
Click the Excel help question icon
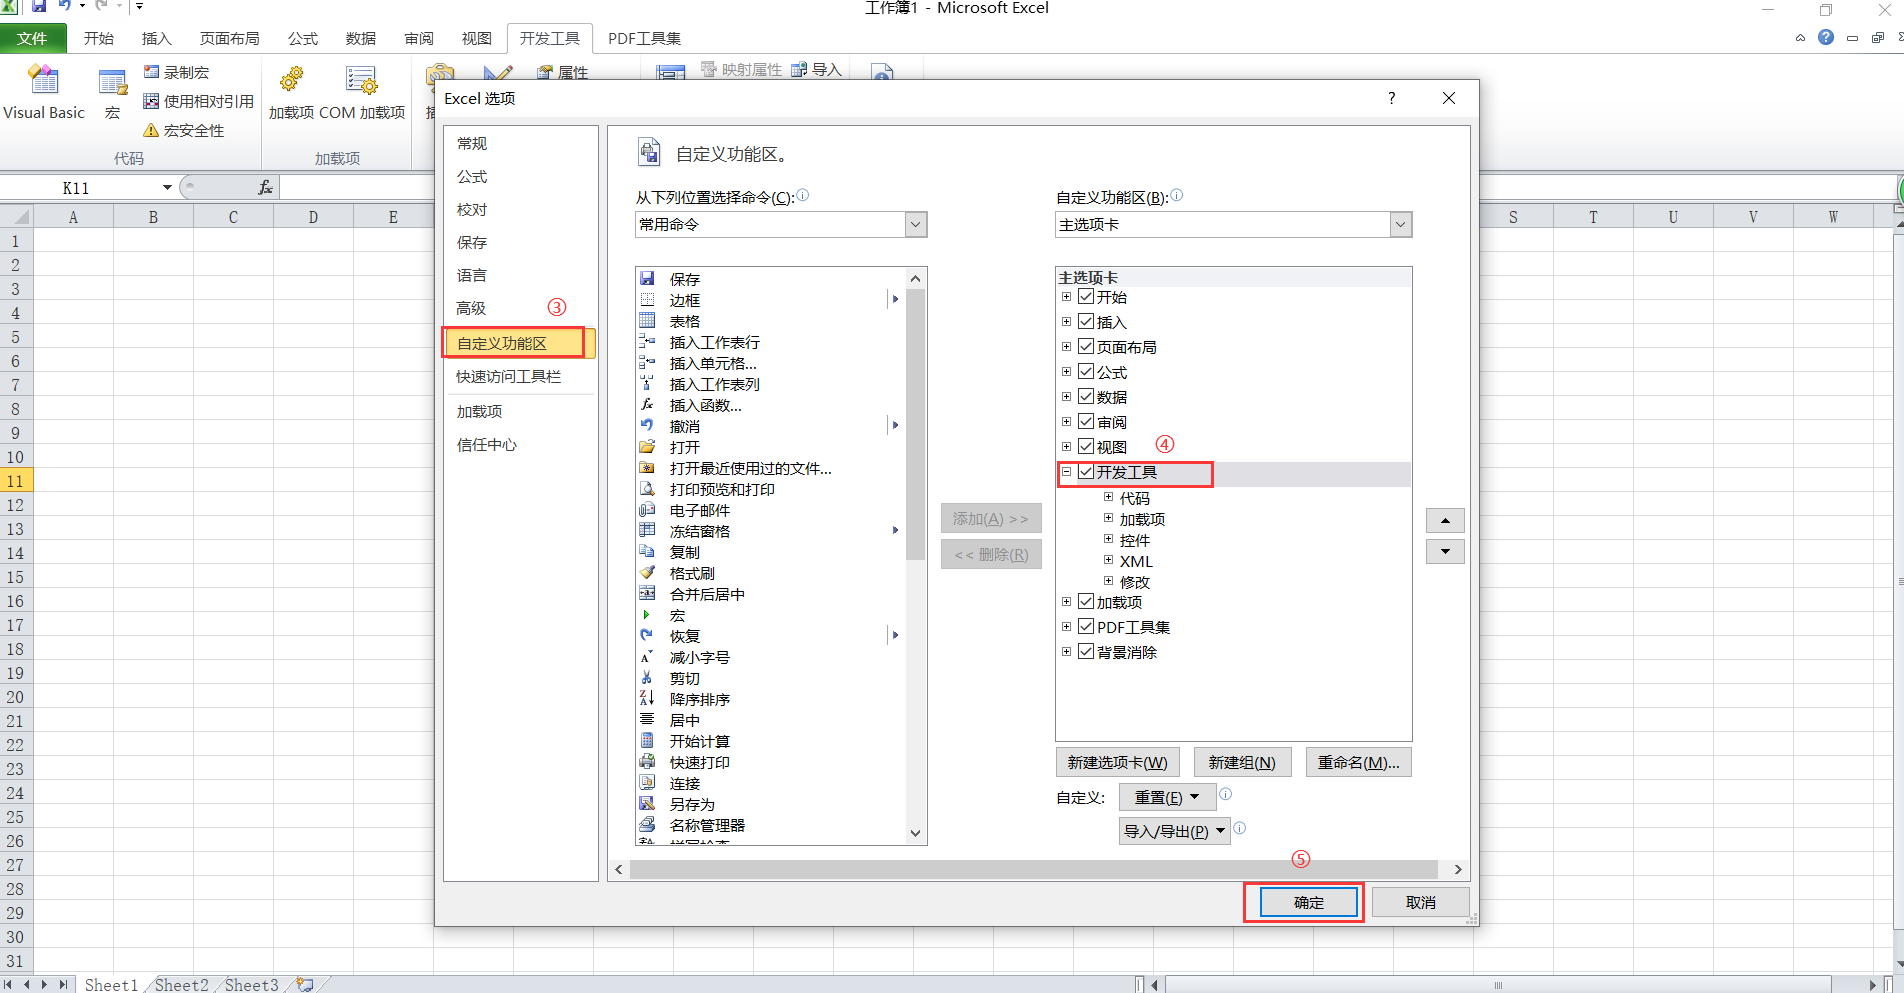tap(1826, 37)
